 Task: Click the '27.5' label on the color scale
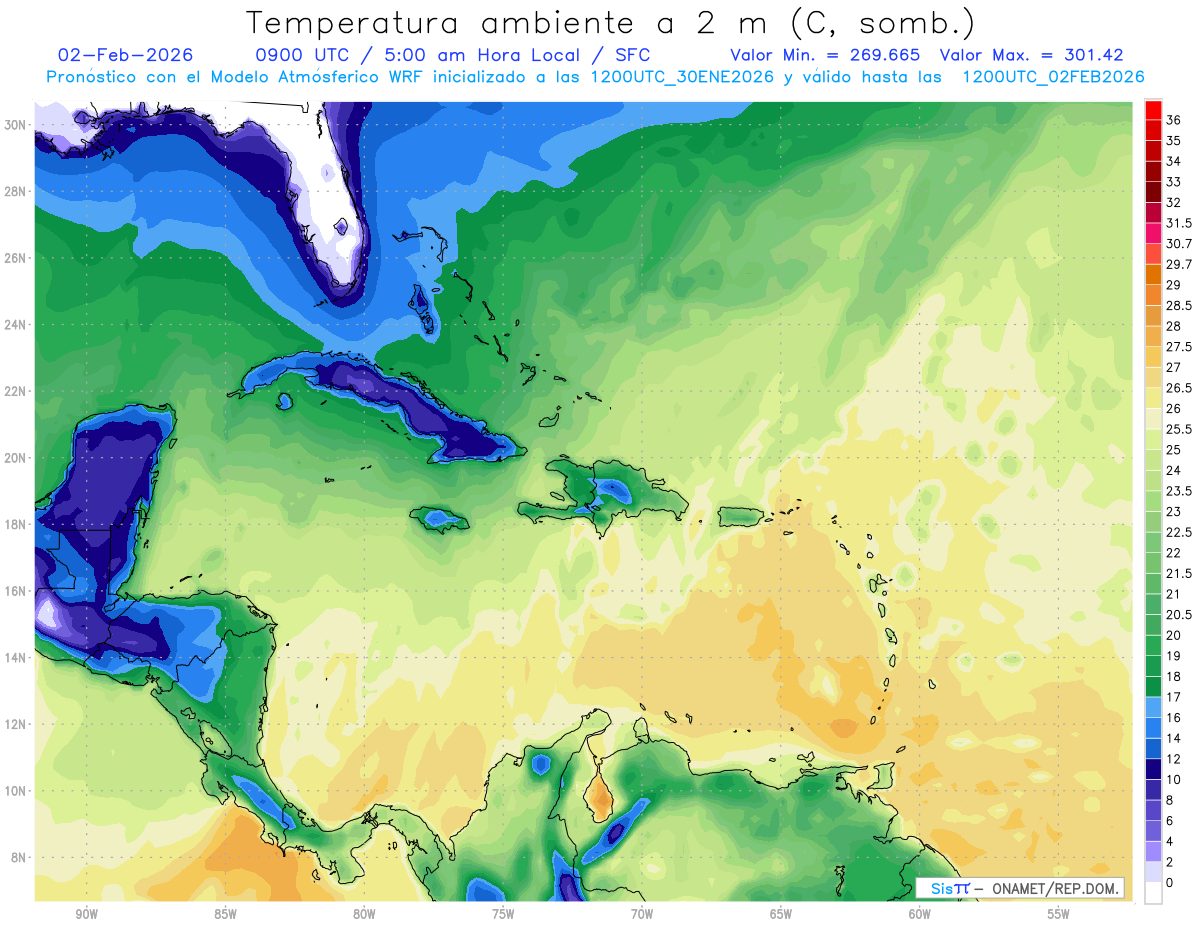pyautogui.click(x=1179, y=347)
